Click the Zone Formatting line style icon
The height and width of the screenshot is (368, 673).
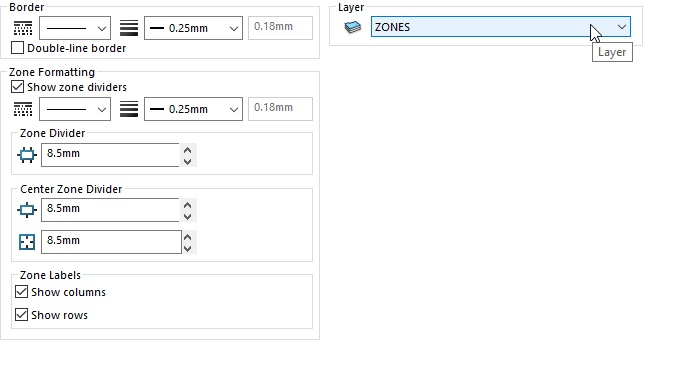click(23, 109)
